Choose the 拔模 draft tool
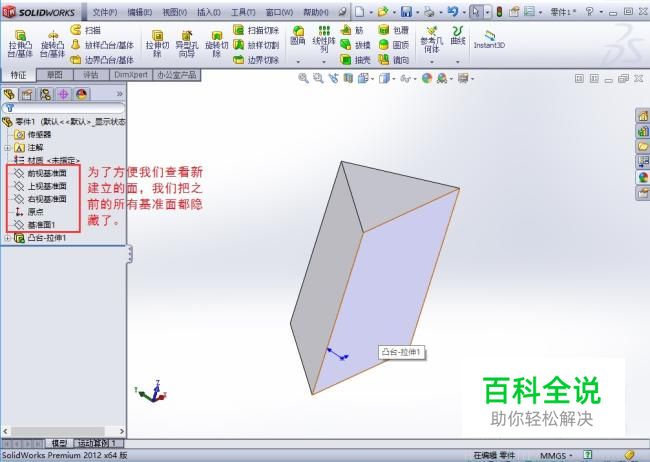 click(355, 45)
